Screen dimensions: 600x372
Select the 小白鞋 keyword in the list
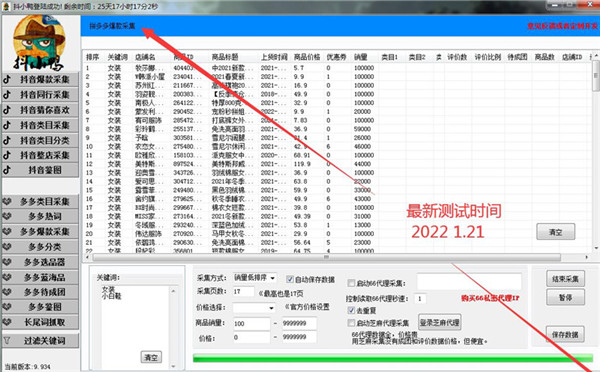click(x=111, y=296)
